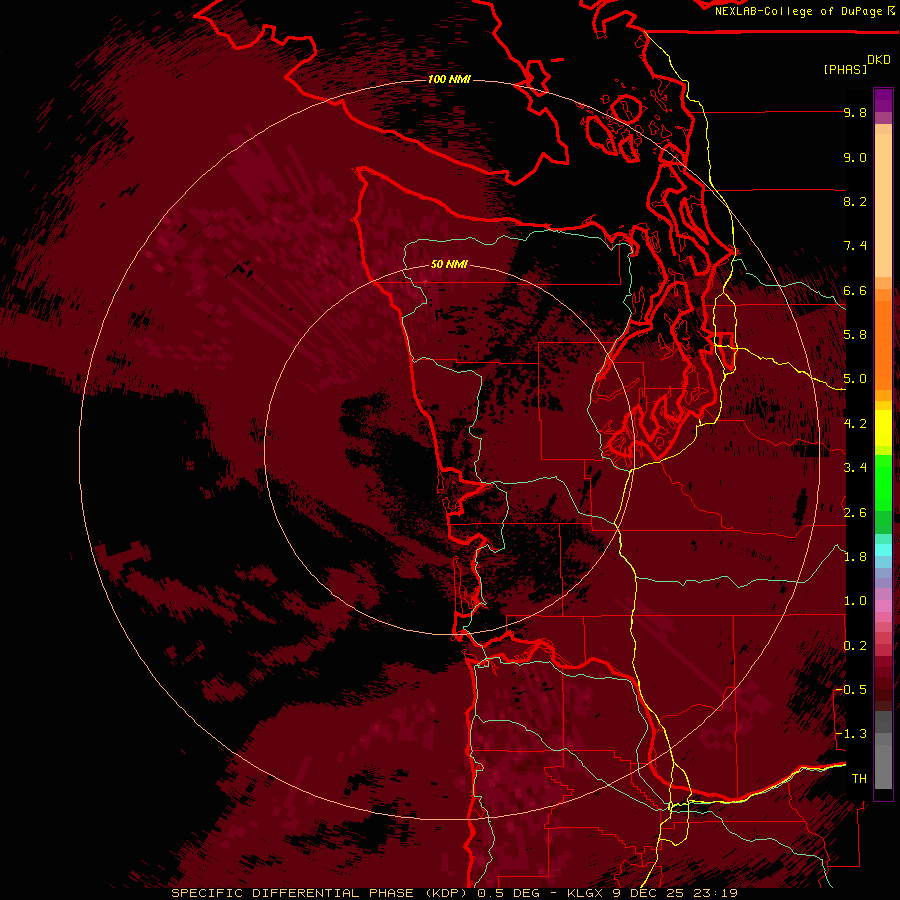Screen dimensions: 900x900
Task: Click the 1.8 value on color scale
Action: pos(855,557)
